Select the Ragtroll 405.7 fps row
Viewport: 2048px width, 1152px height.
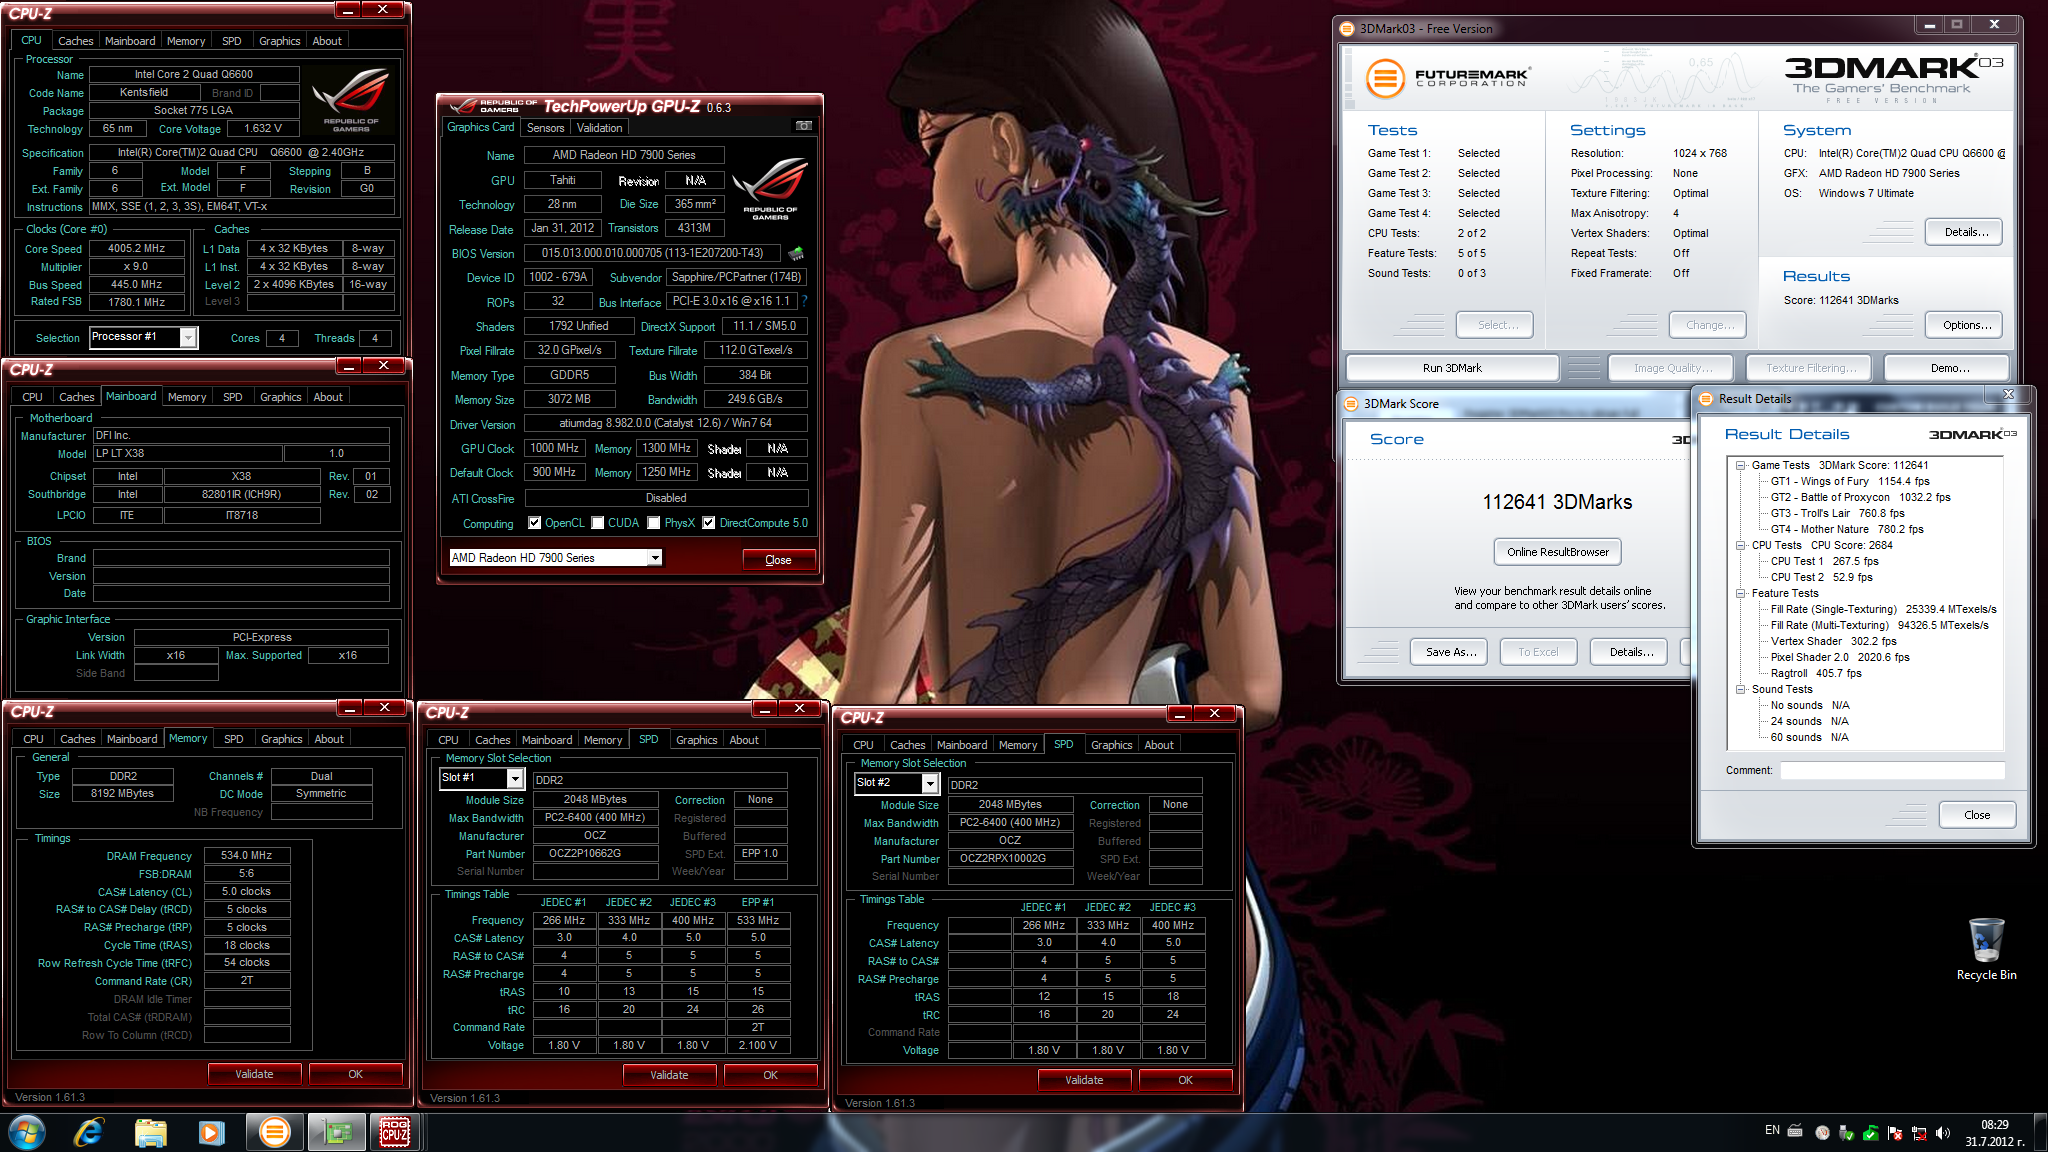tap(1816, 673)
